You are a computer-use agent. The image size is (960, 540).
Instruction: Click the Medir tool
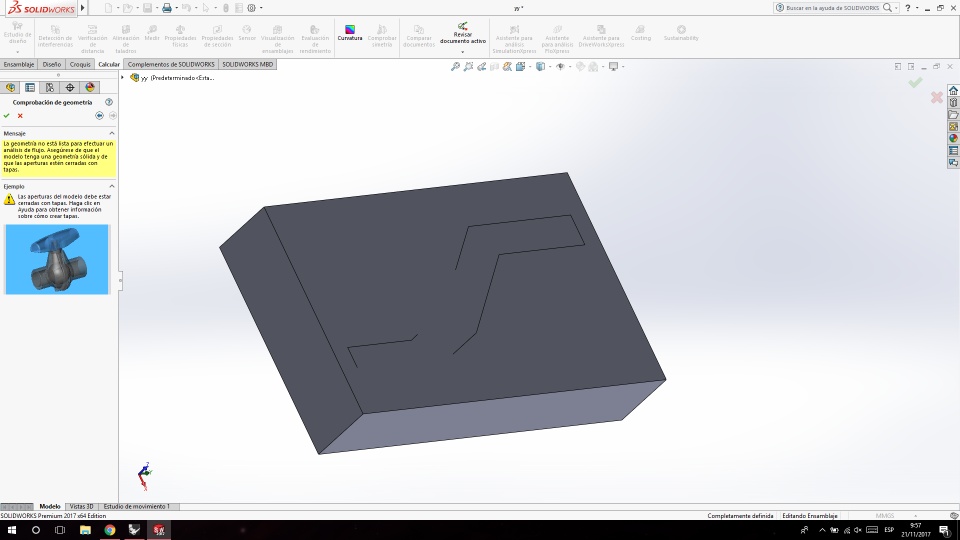click(152, 33)
